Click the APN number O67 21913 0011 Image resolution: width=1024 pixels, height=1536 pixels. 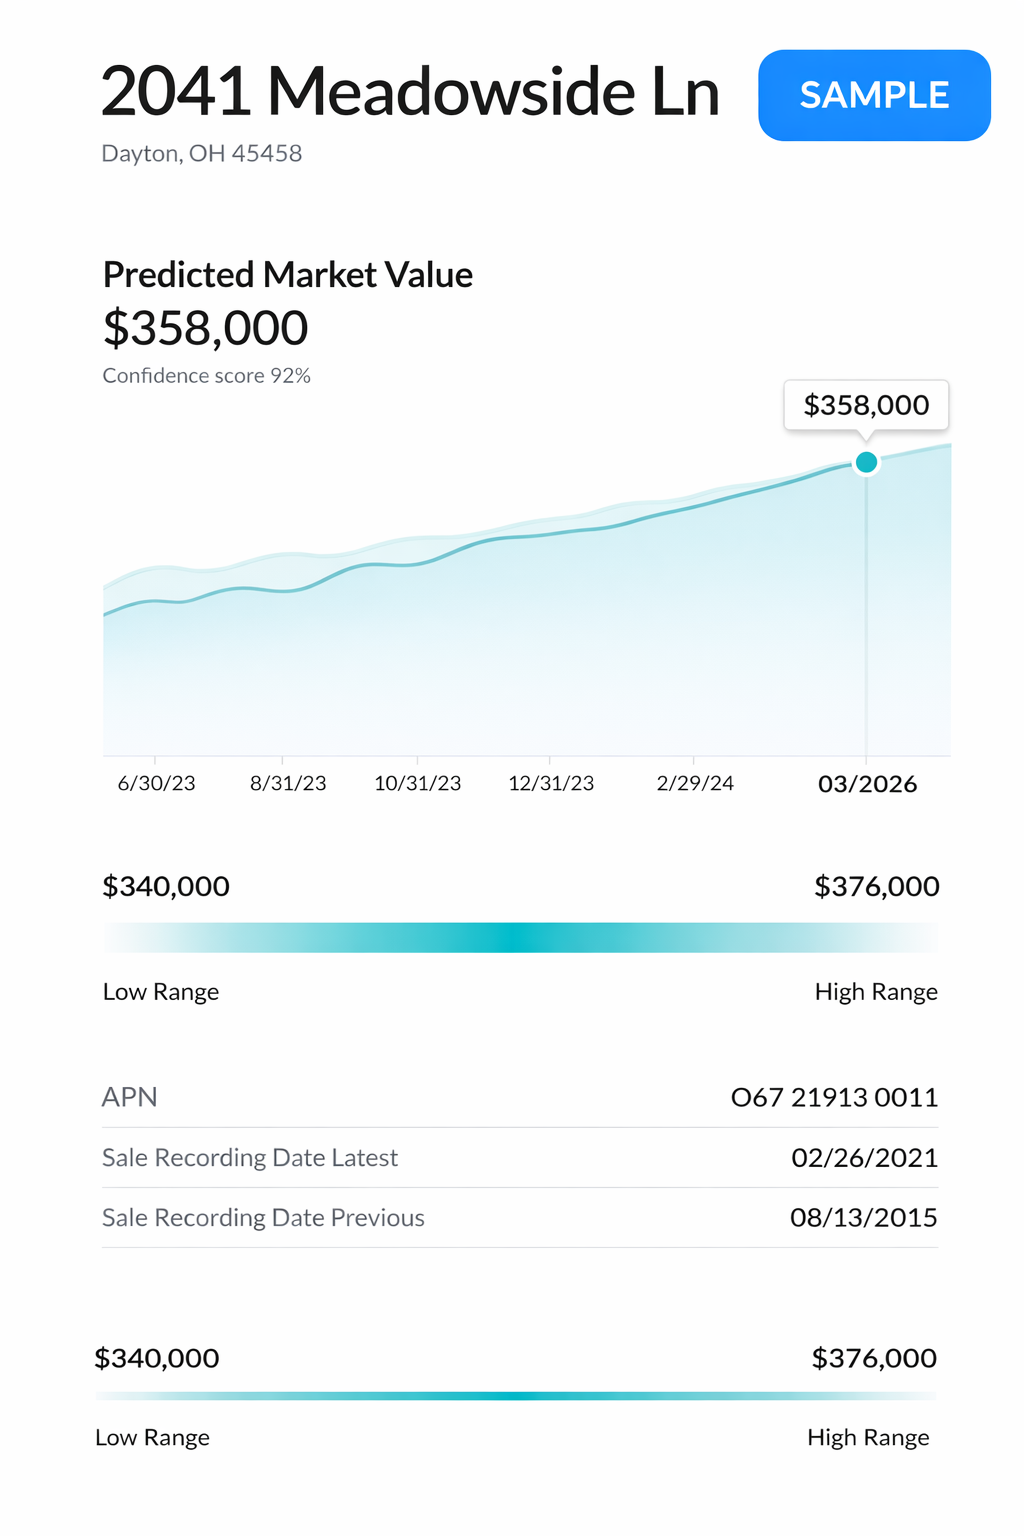834,1098
